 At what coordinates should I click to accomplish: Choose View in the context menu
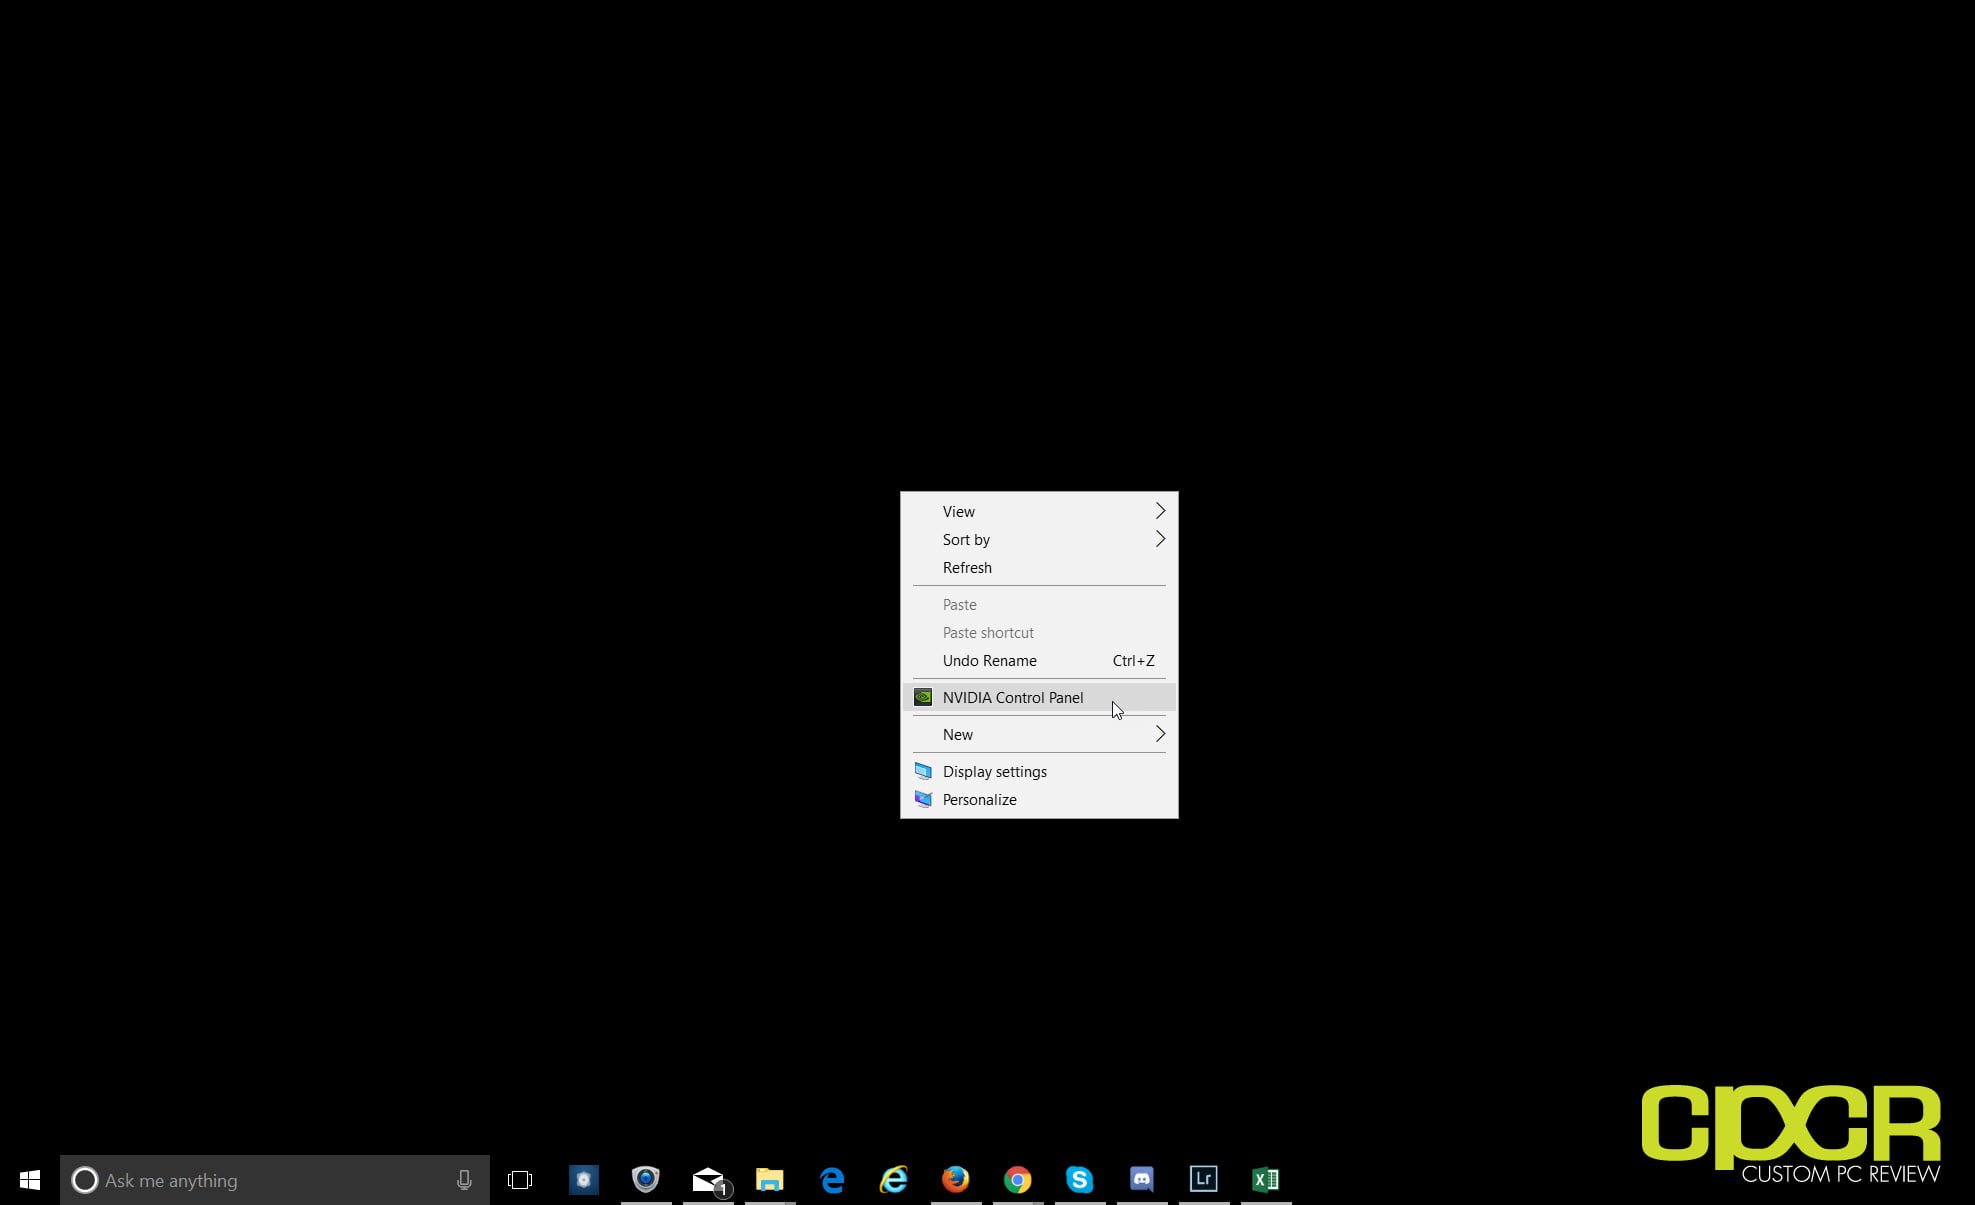tap(1039, 511)
